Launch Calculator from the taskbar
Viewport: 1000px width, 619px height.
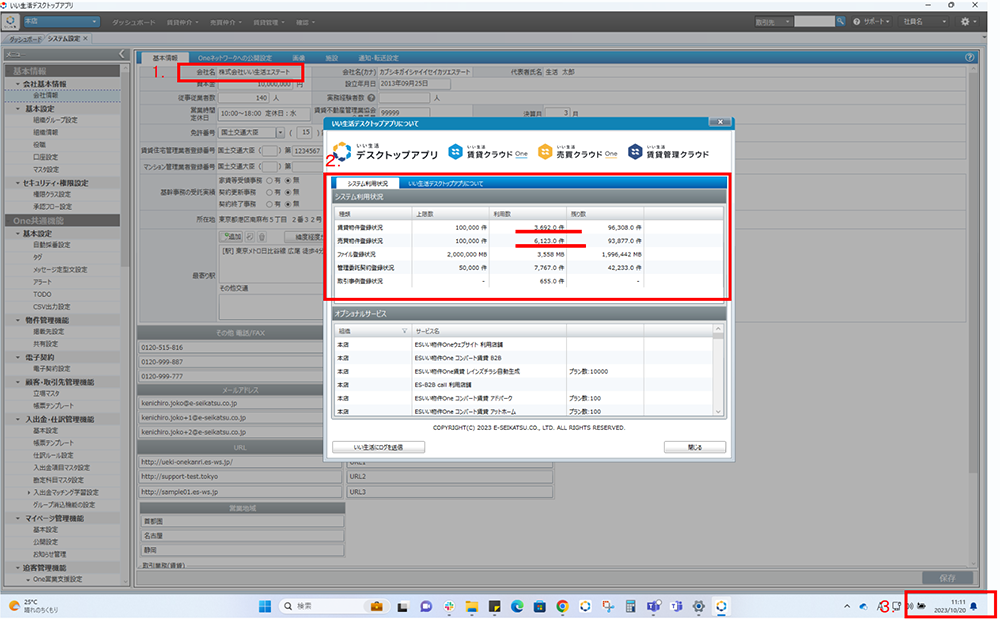[630, 606]
